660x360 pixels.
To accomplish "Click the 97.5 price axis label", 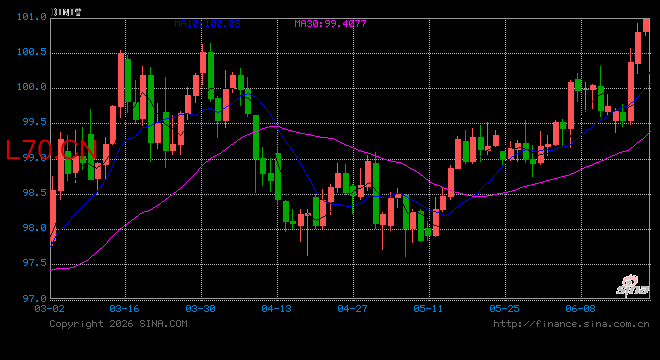I will point(35,263).
